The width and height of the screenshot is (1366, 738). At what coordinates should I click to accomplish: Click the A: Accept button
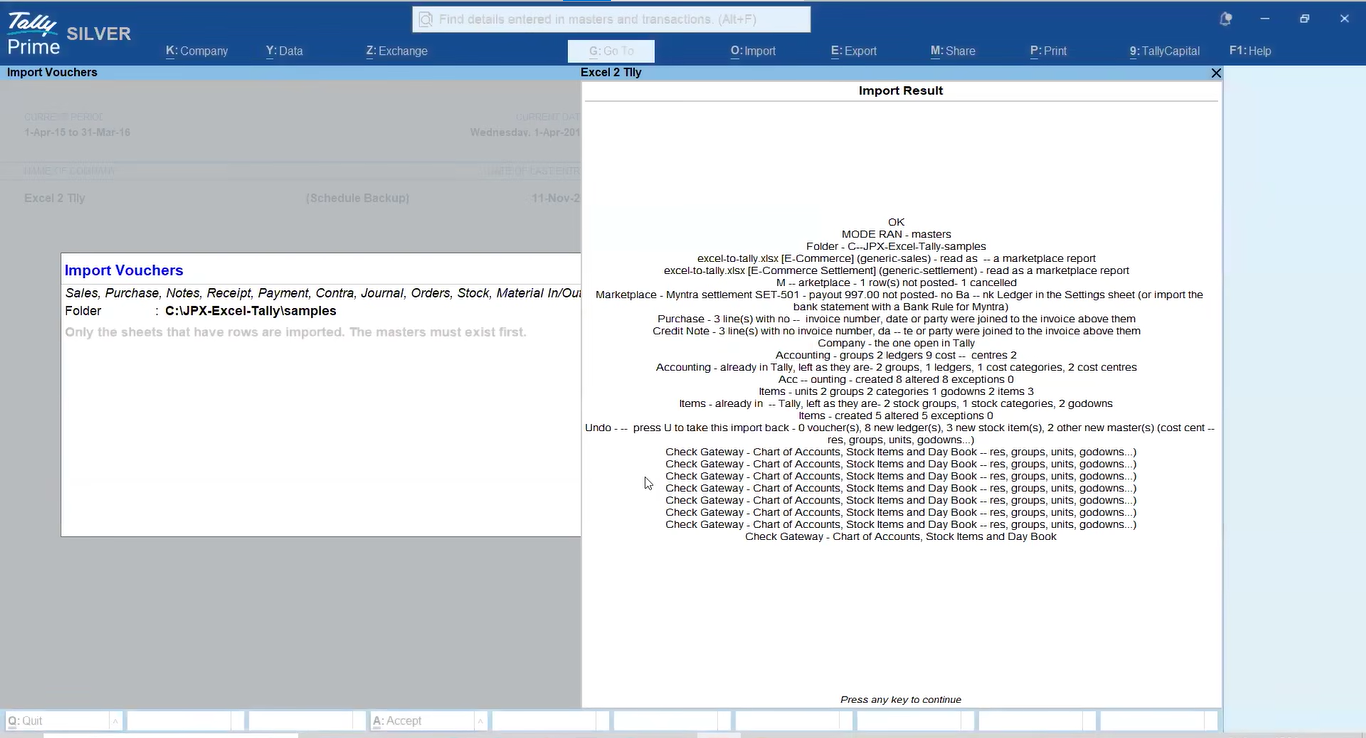[x=423, y=721]
